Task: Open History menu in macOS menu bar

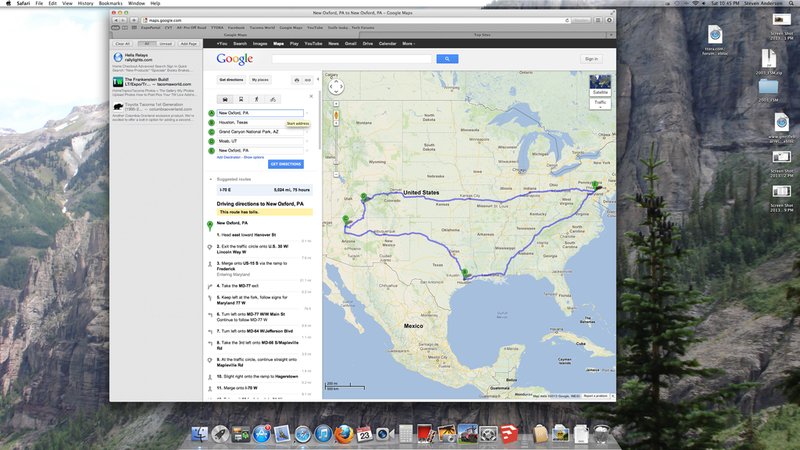Action: (85, 3)
